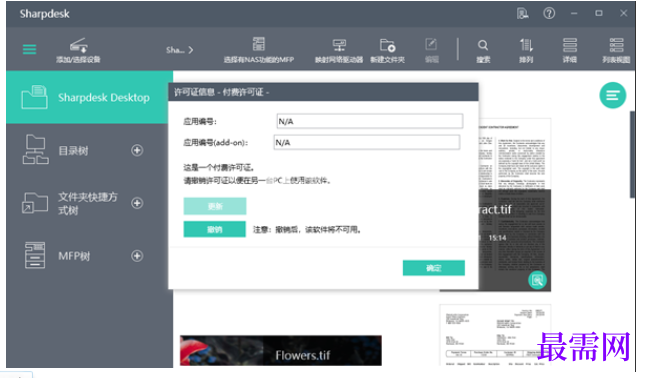Select Sharpdesk Desktop in the sidebar
The width and height of the screenshot is (649, 378).
coord(89,97)
